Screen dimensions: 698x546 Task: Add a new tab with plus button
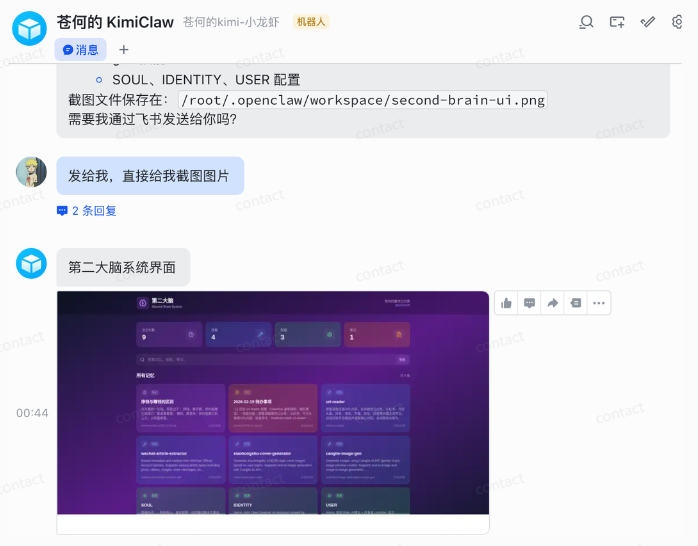click(x=124, y=49)
